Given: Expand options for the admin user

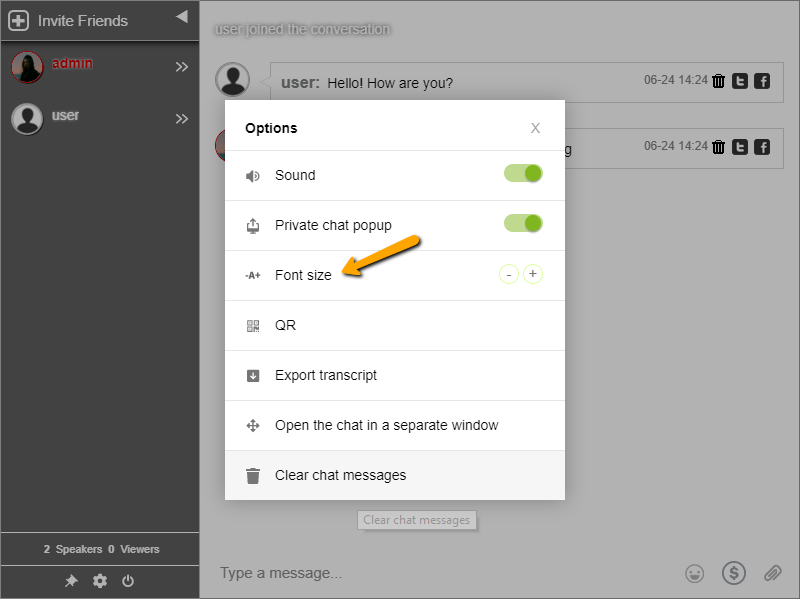Looking at the screenshot, I should (x=182, y=66).
